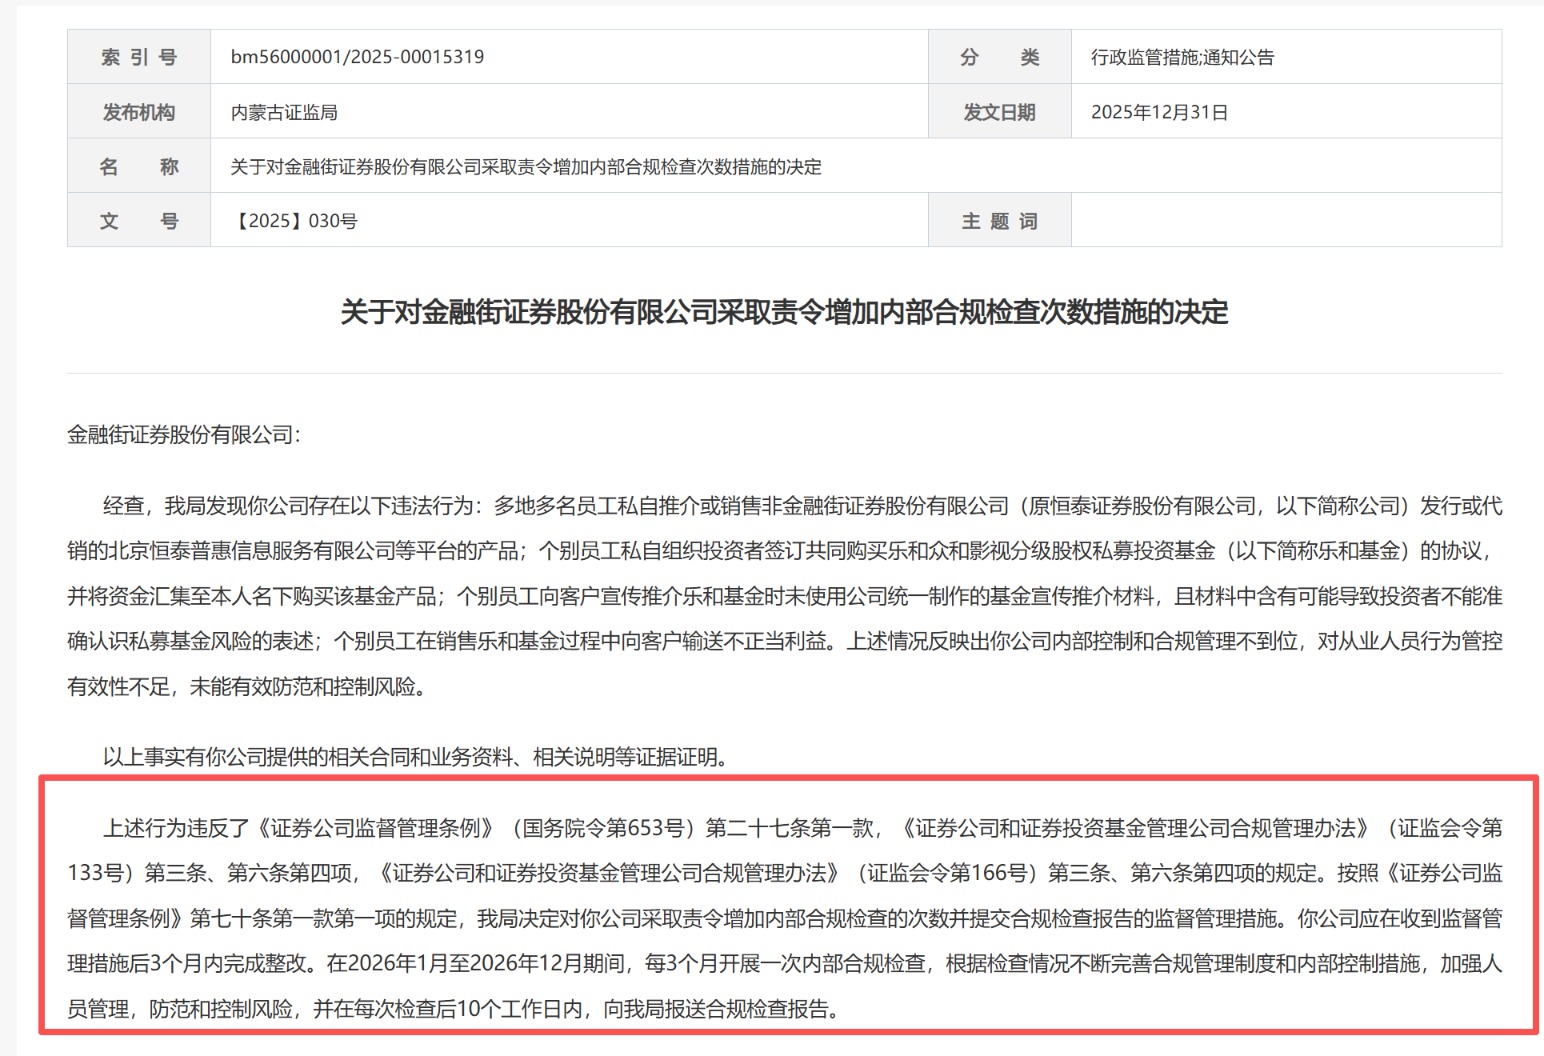
Task: Click the 内蒙古证监局 publisher value
Action: [x=284, y=112]
